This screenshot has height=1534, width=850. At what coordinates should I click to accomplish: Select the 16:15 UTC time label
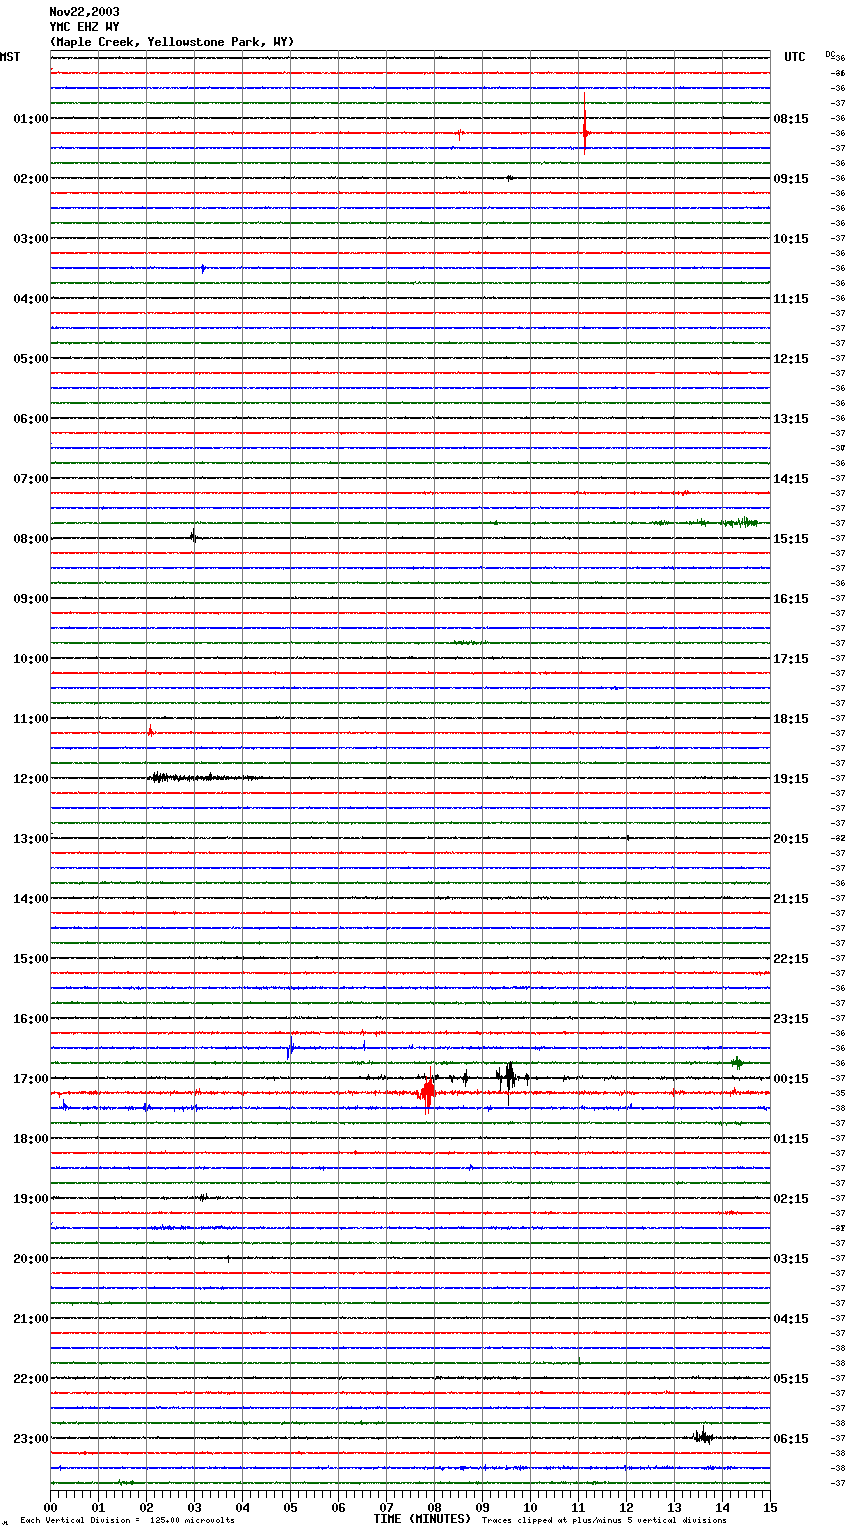(x=791, y=599)
